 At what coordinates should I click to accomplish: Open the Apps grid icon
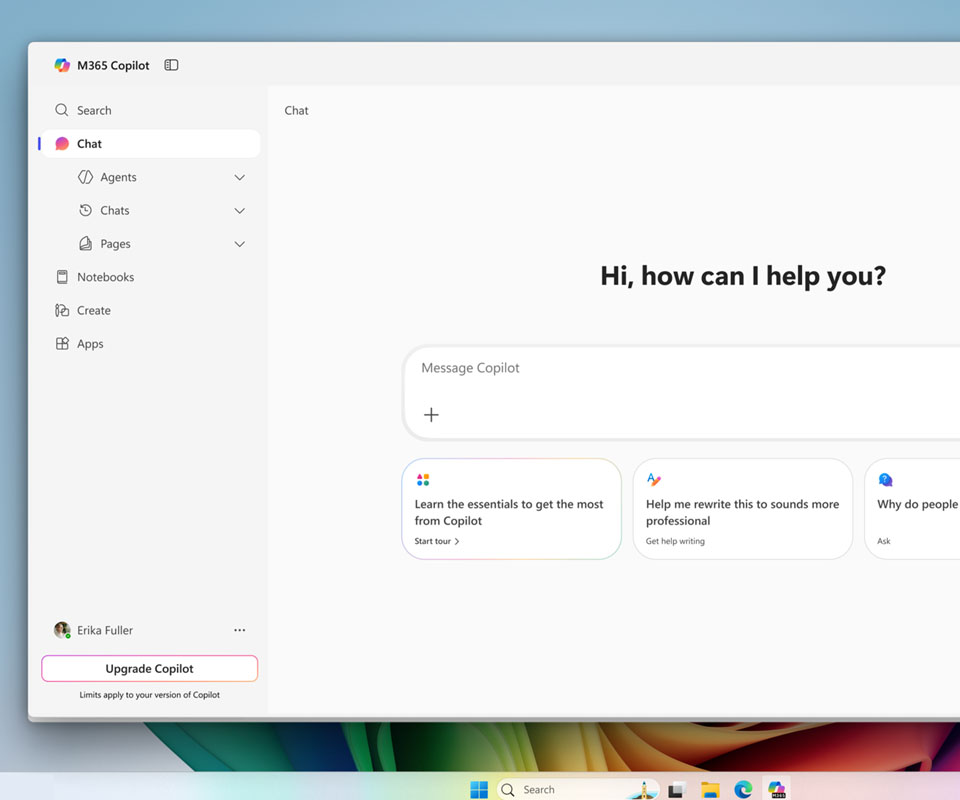click(62, 344)
